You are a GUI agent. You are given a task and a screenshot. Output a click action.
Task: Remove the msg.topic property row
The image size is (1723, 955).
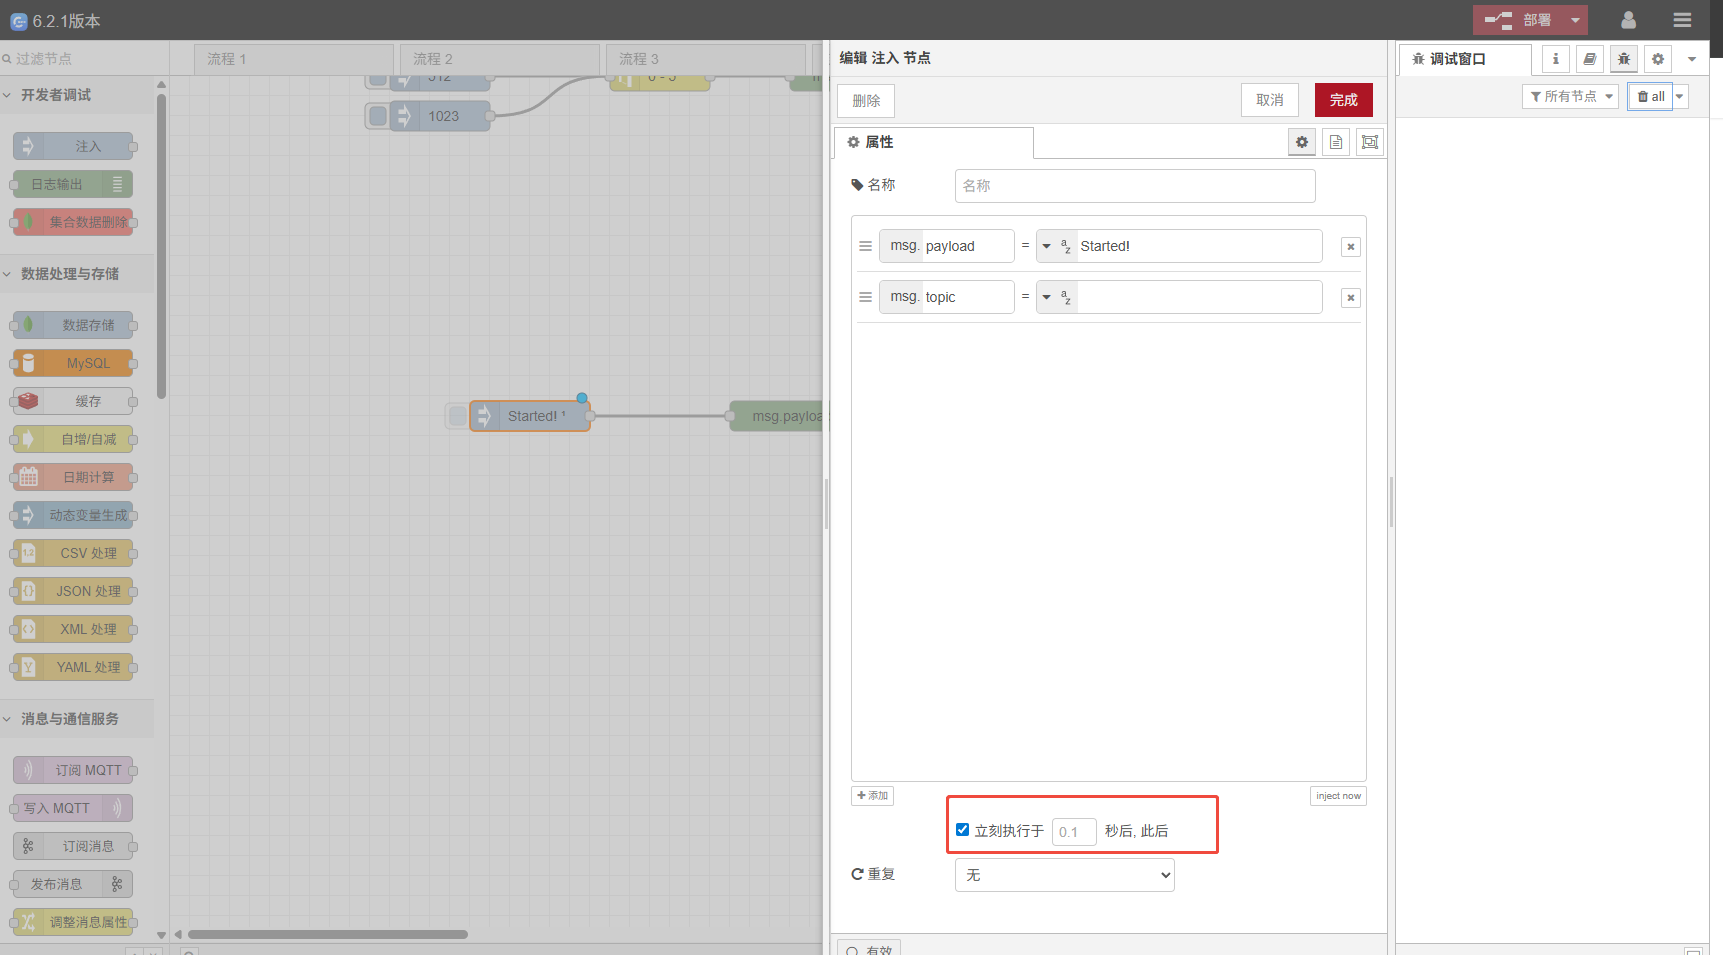coord(1350,298)
